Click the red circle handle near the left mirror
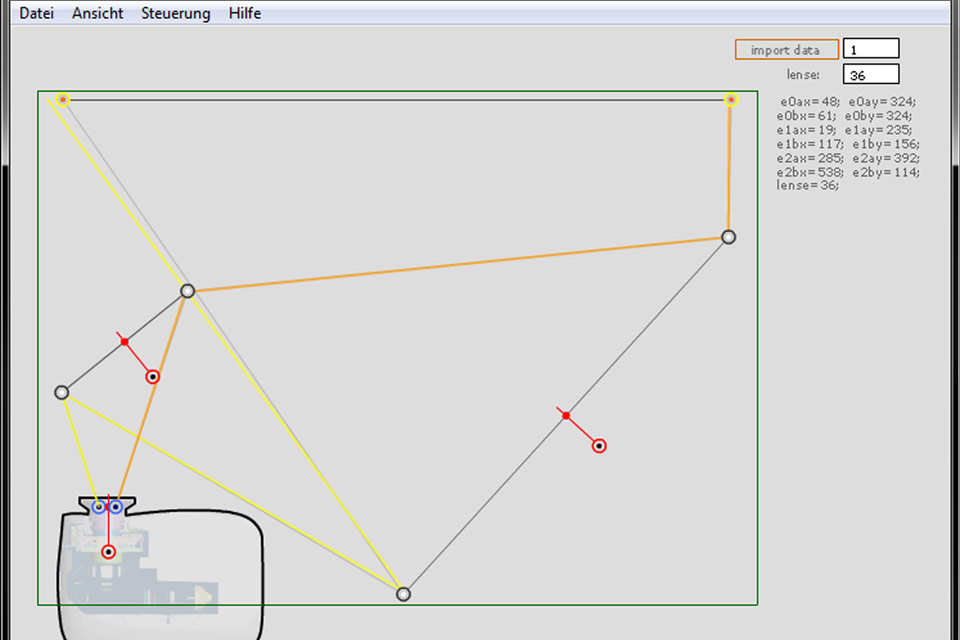This screenshot has height=640, width=960. pyautogui.click(x=153, y=377)
